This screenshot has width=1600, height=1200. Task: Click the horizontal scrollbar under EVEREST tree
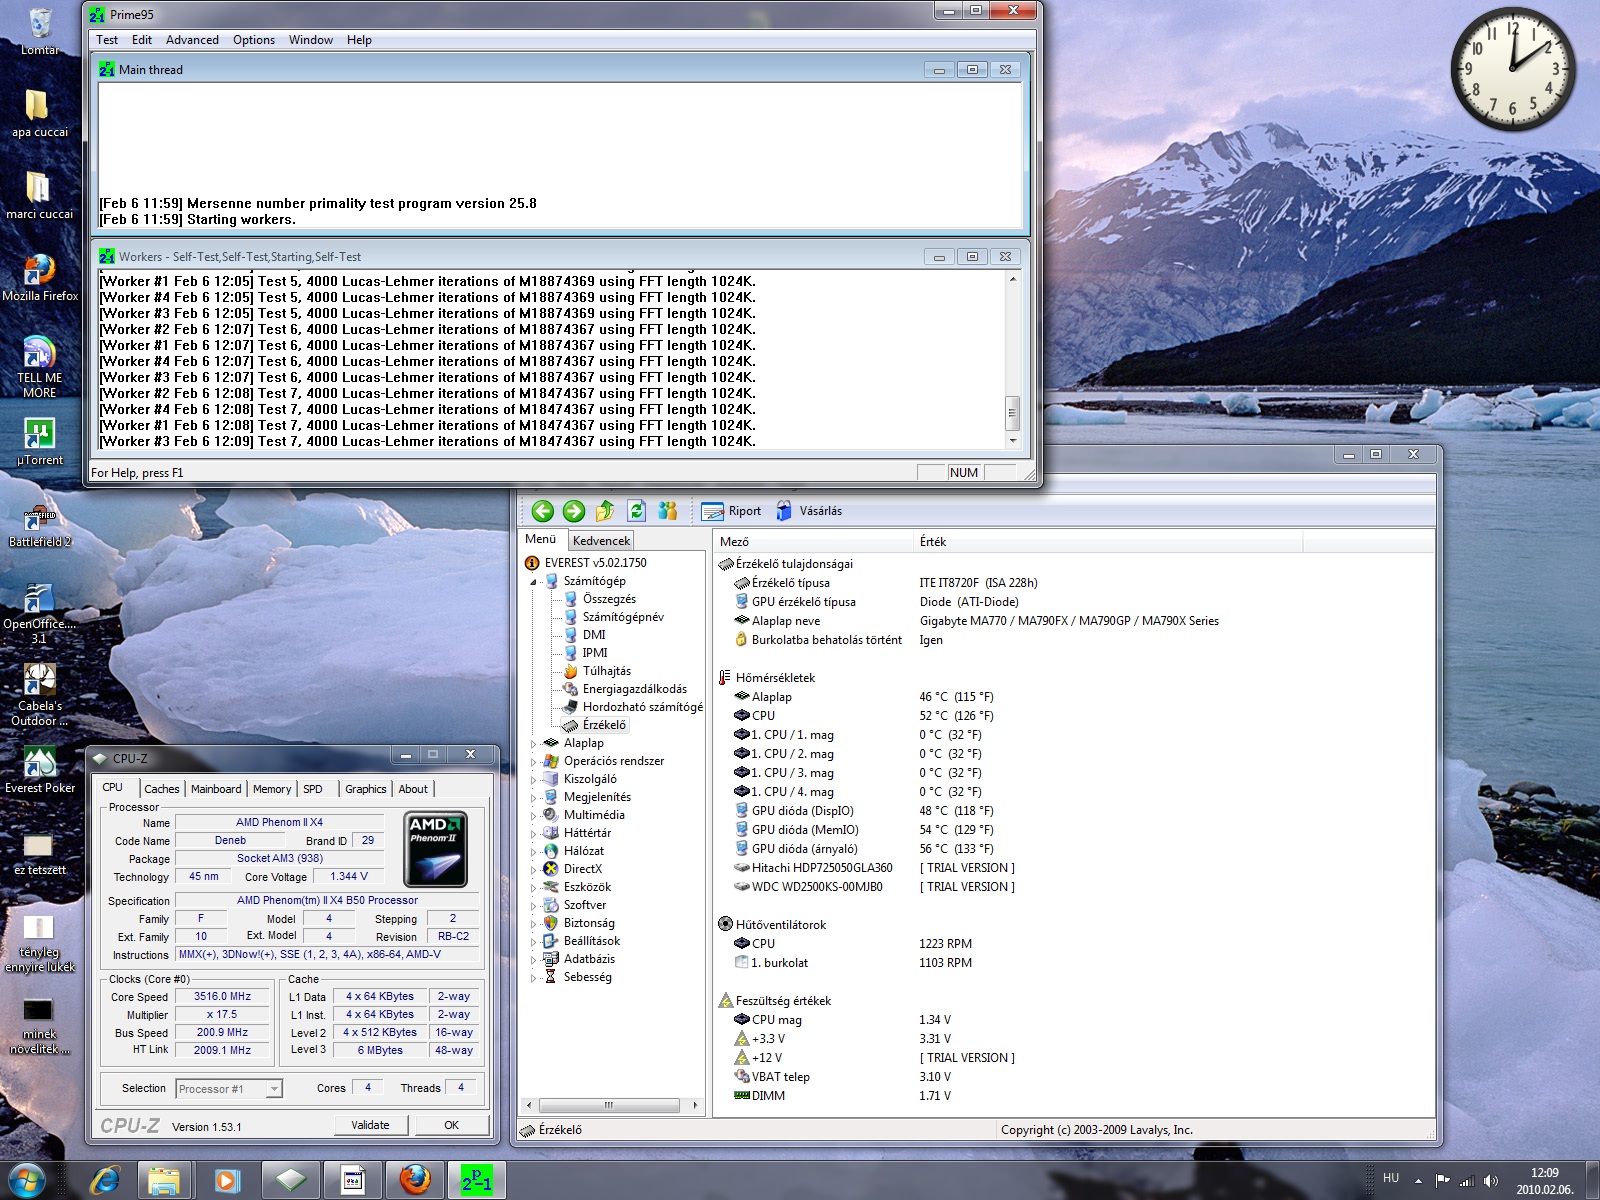click(609, 1105)
